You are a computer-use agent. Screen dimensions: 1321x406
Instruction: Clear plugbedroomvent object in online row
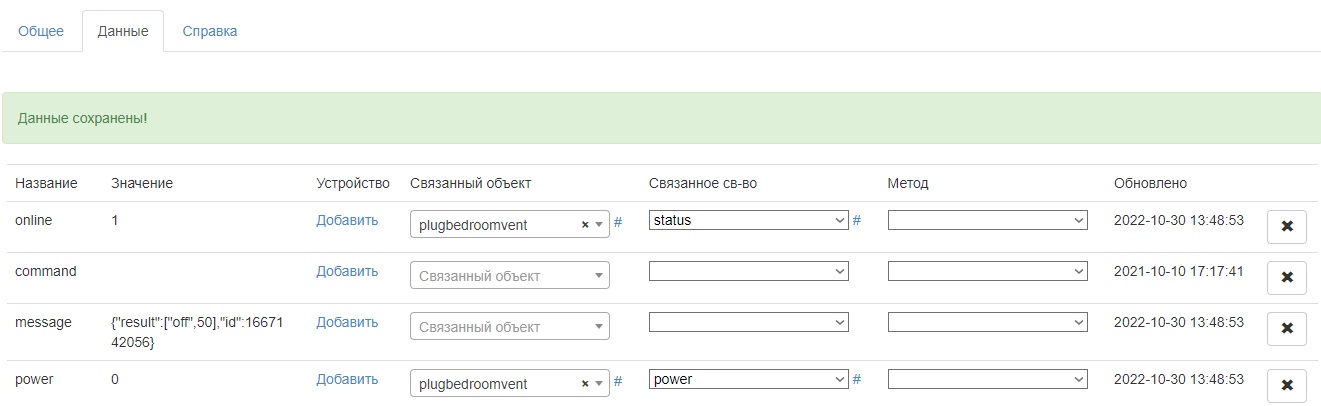(x=585, y=225)
